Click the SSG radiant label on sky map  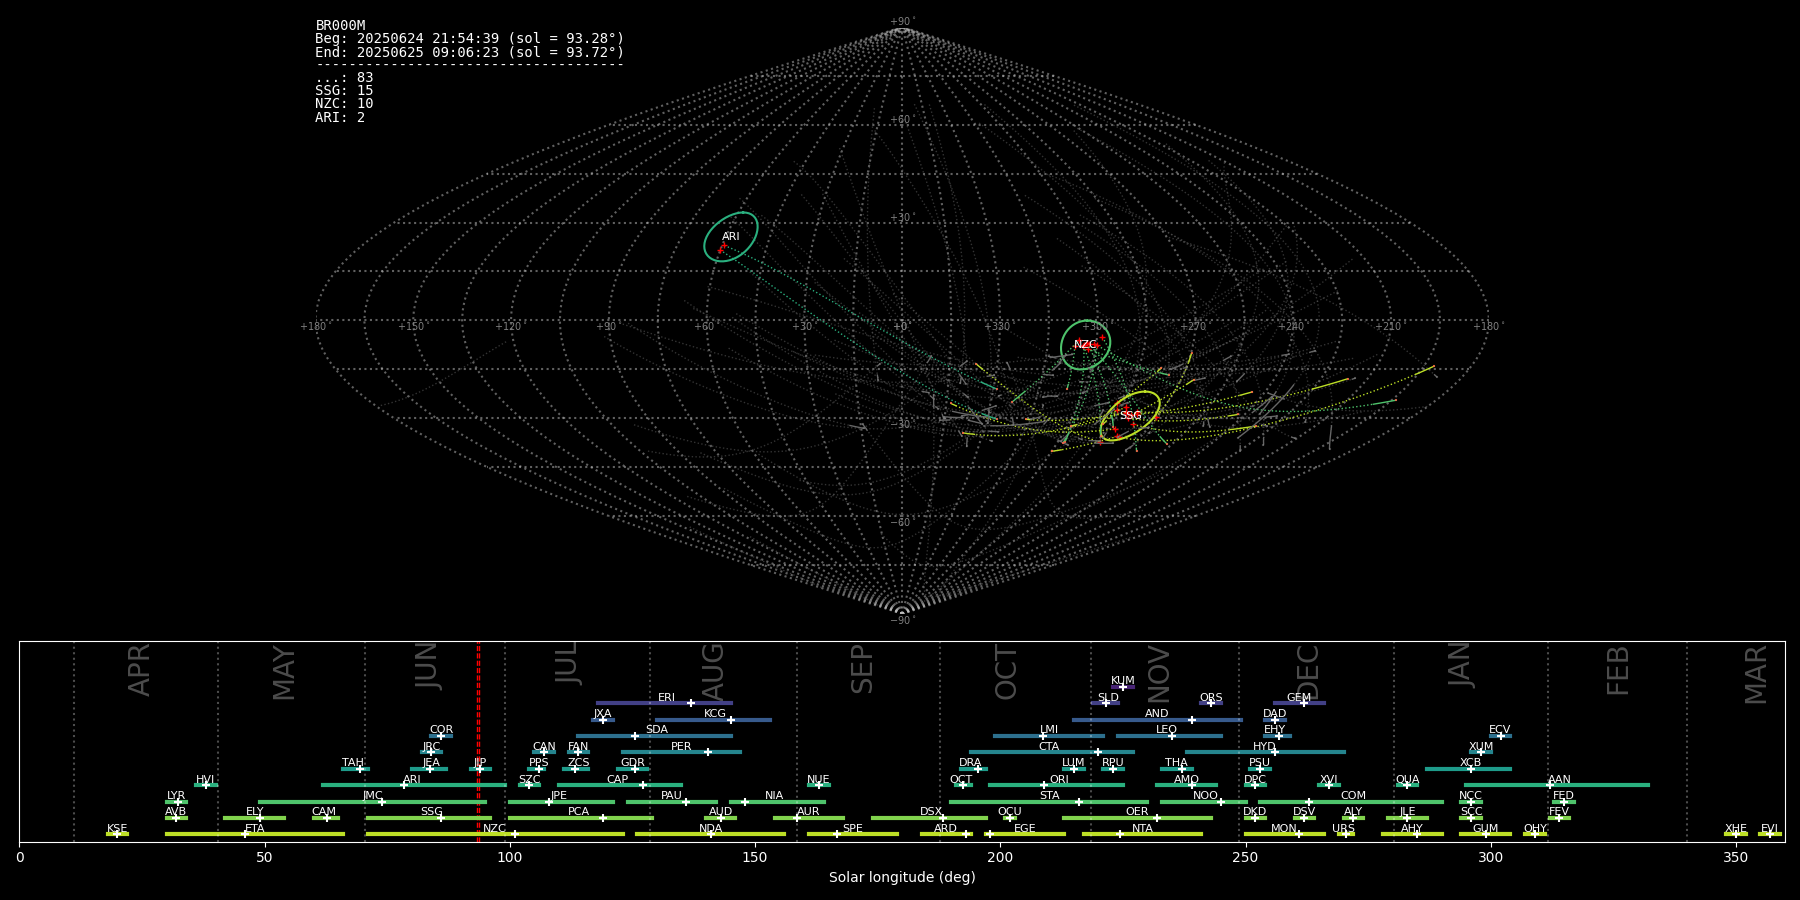point(1131,416)
